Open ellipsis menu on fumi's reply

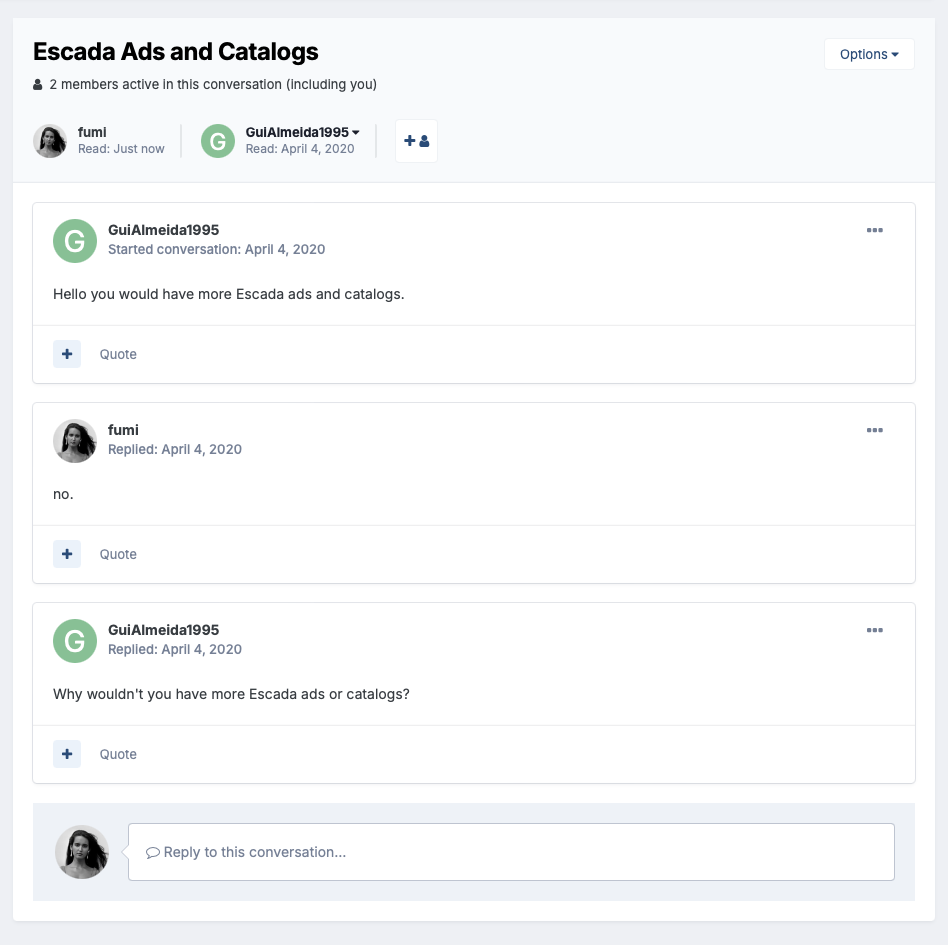coord(875,430)
